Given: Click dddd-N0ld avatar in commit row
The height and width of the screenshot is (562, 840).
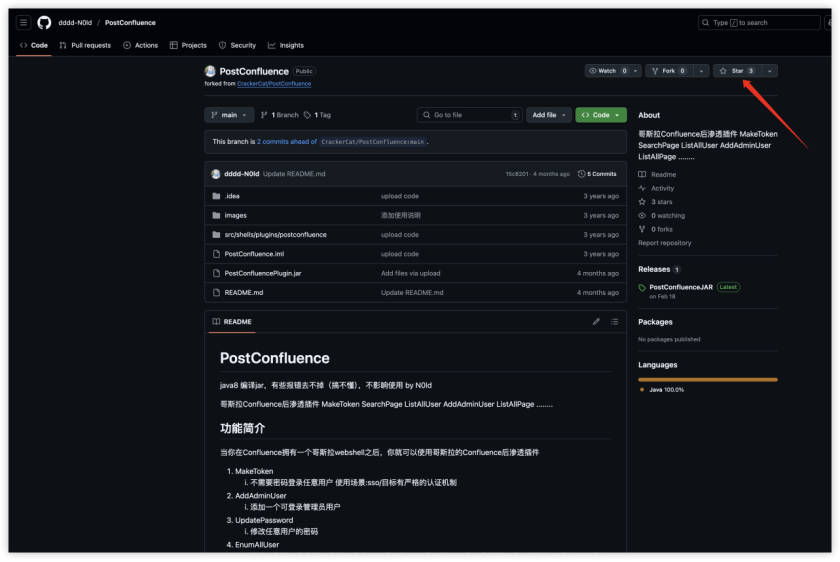Looking at the screenshot, I should pyautogui.click(x=216, y=174).
